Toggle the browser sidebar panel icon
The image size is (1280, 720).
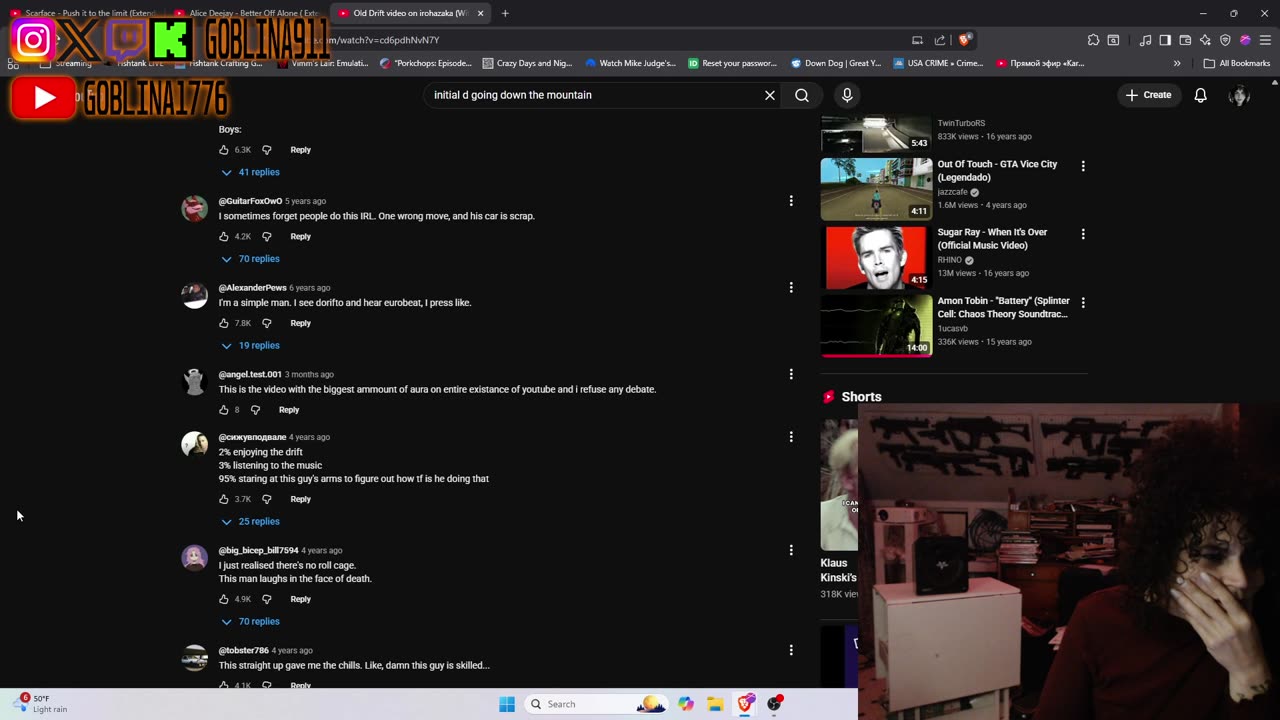[1165, 40]
